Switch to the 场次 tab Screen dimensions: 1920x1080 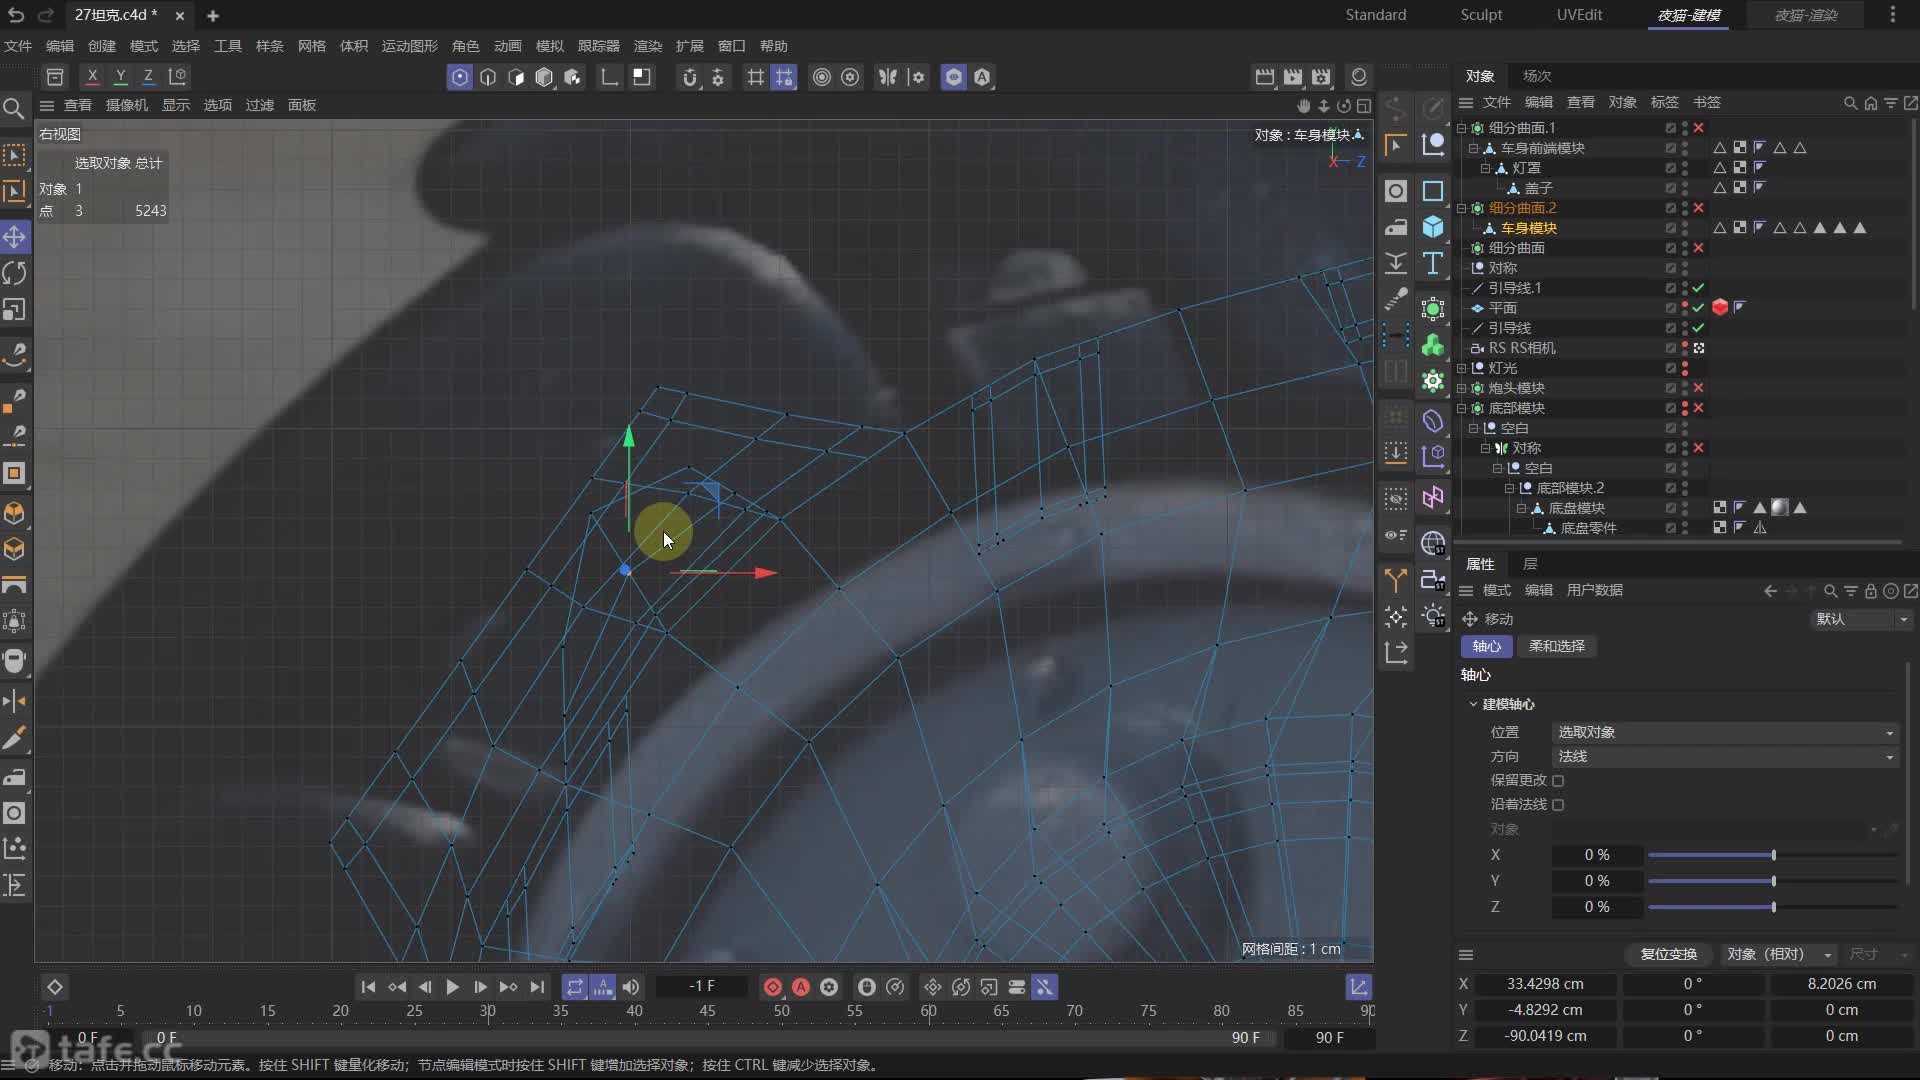coord(1537,76)
